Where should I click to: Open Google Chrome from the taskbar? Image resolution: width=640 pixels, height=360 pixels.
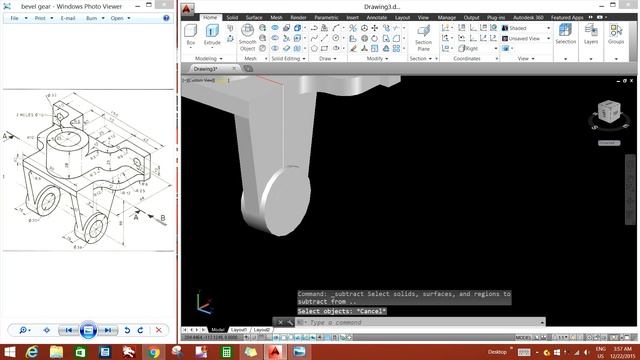[153, 352]
